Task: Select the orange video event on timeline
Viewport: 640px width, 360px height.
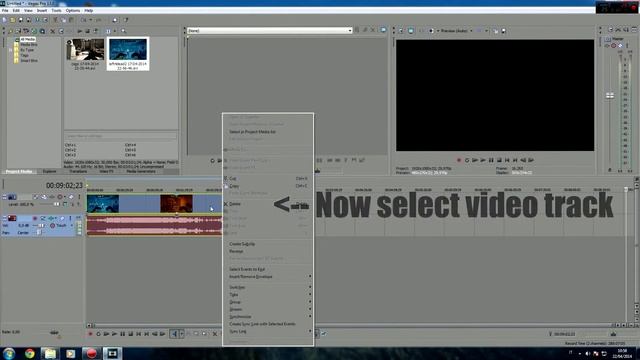Action: [x=176, y=204]
